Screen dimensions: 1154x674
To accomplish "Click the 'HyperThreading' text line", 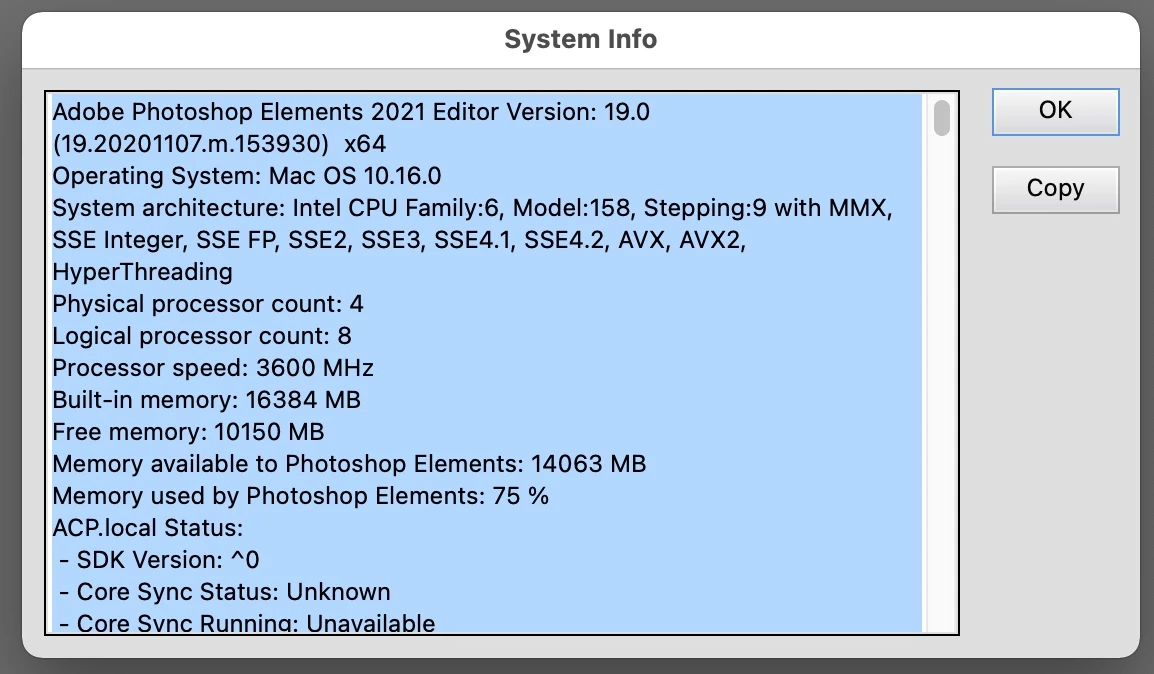I will tap(142, 272).
